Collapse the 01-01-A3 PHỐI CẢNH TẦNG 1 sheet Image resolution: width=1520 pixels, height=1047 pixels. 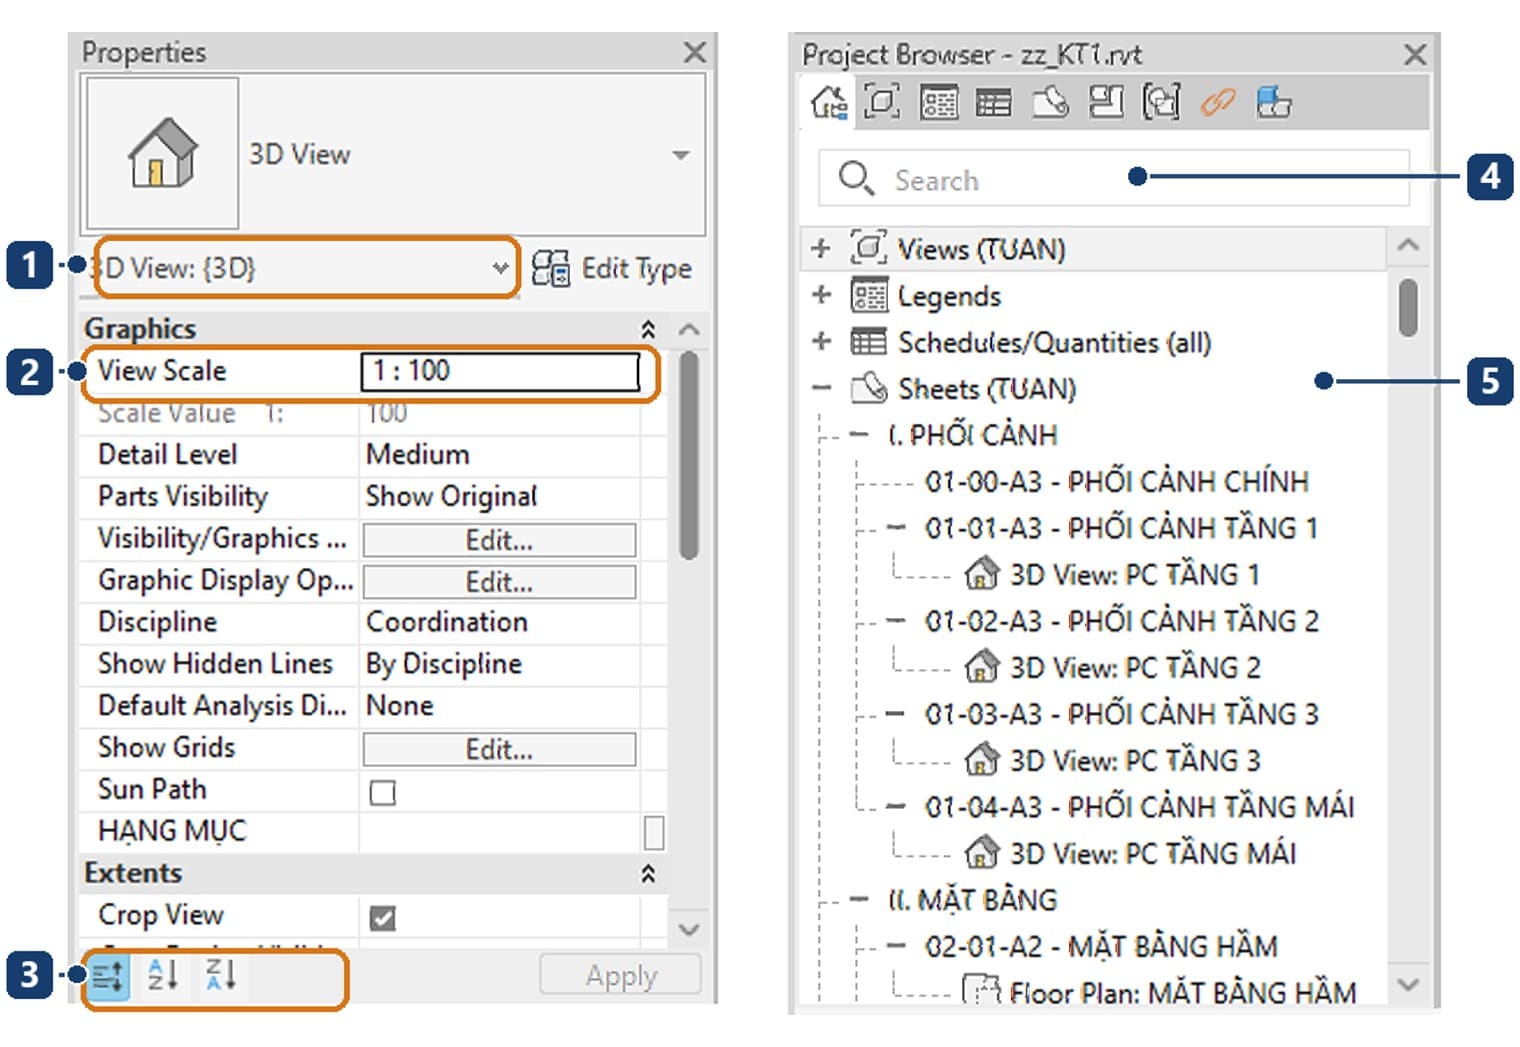(896, 527)
